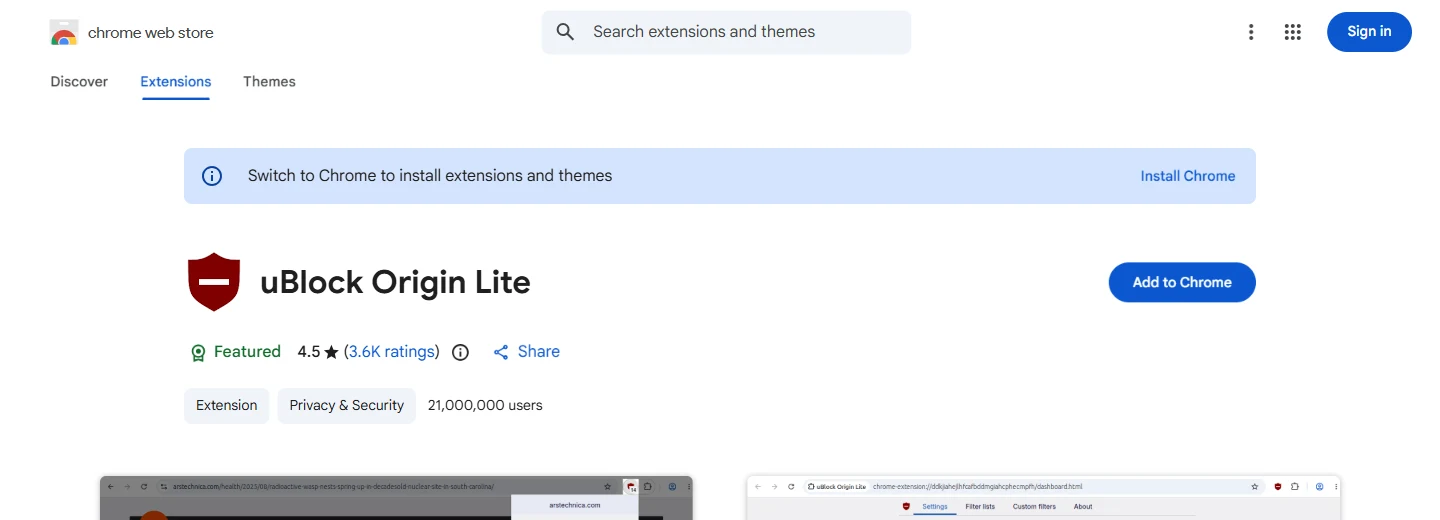Click the Extension category chip

click(227, 406)
